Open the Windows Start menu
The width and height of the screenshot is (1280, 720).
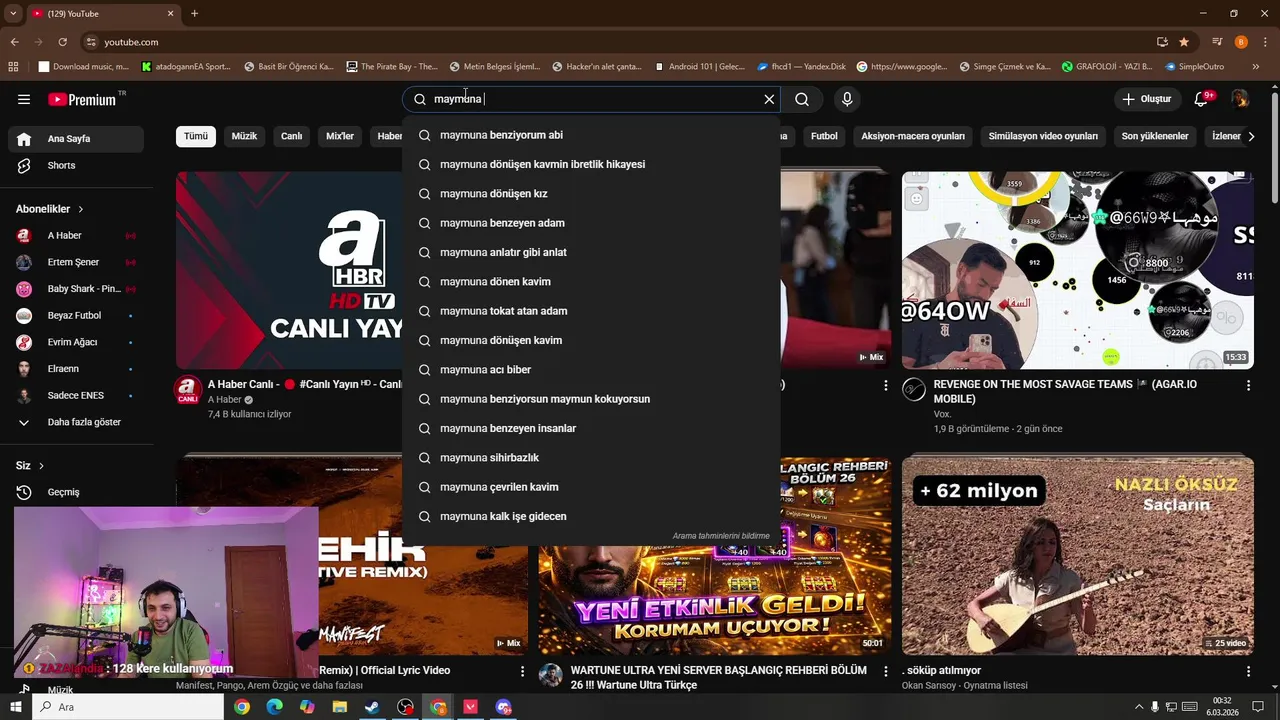[x=16, y=707]
